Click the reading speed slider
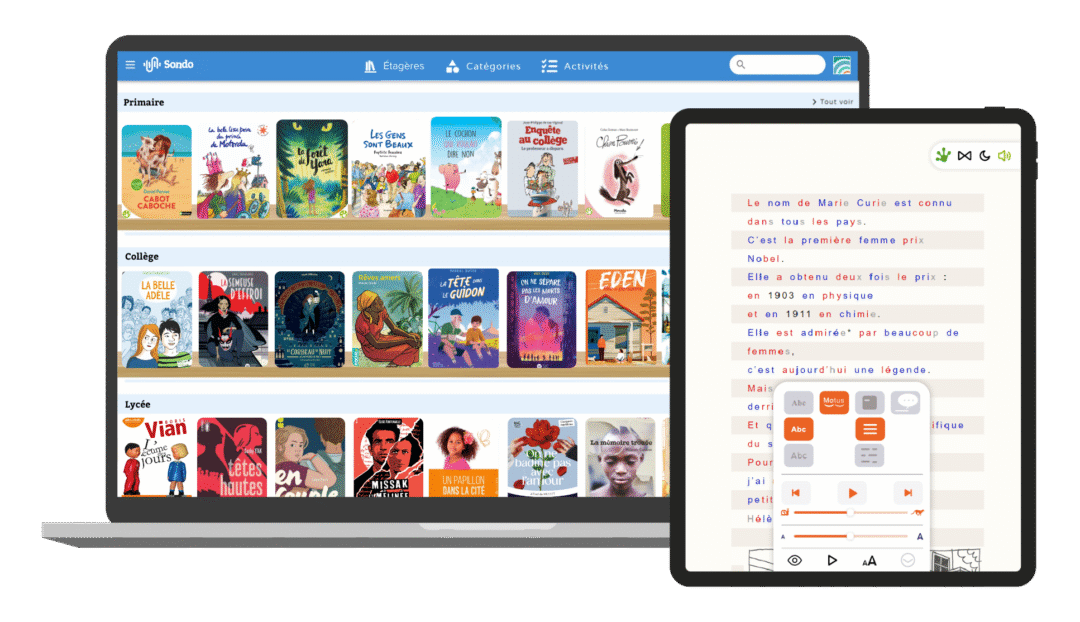The width and height of the screenshot is (1080, 622). [851, 512]
